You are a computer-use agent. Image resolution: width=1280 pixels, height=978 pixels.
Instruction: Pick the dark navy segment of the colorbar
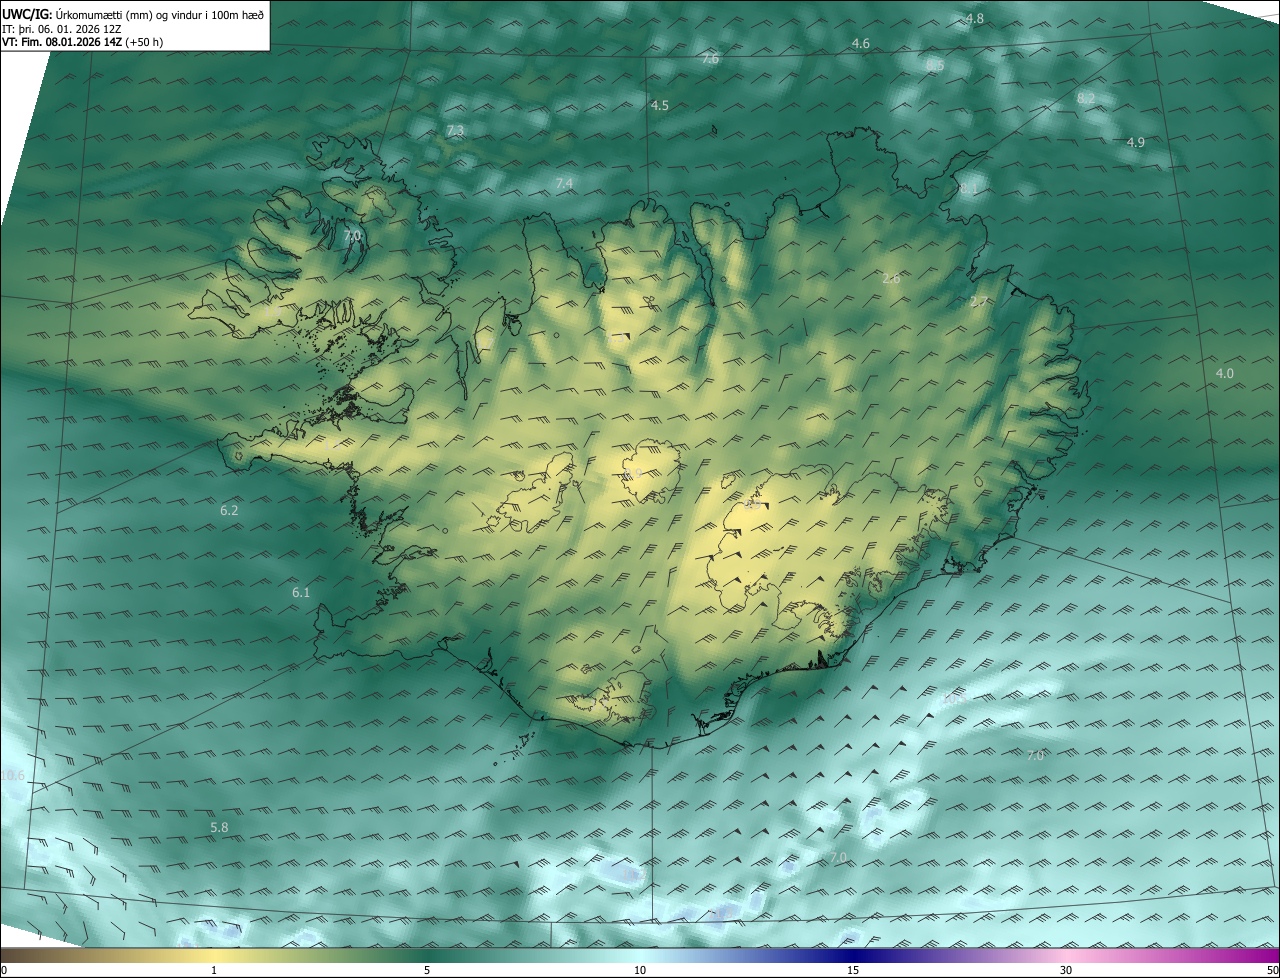coord(853,955)
